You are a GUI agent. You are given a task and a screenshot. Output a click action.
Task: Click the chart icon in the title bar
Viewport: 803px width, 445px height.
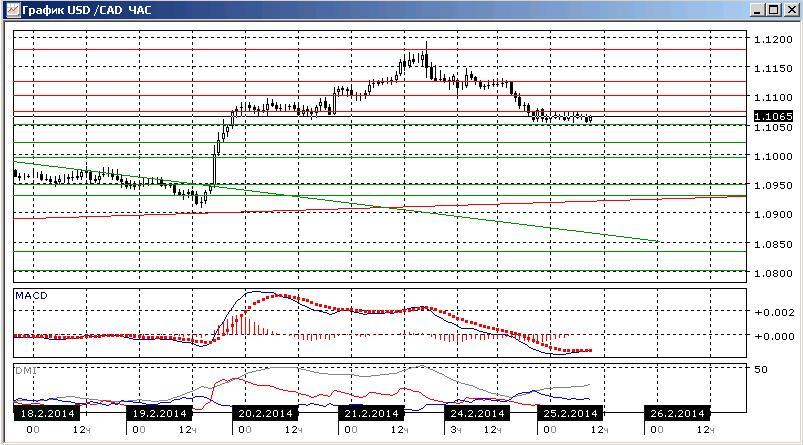[x=12, y=10]
